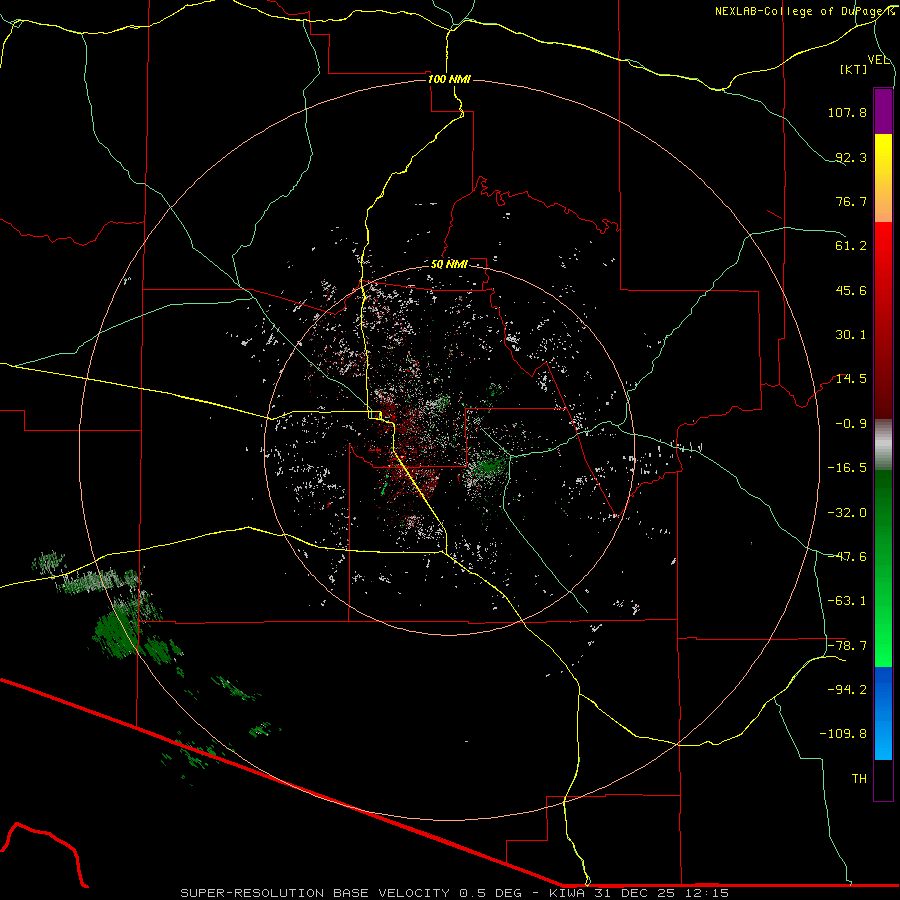The width and height of the screenshot is (900, 900).
Task: Click the -63.1 velocity scale label
Action: pyautogui.click(x=847, y=601)
